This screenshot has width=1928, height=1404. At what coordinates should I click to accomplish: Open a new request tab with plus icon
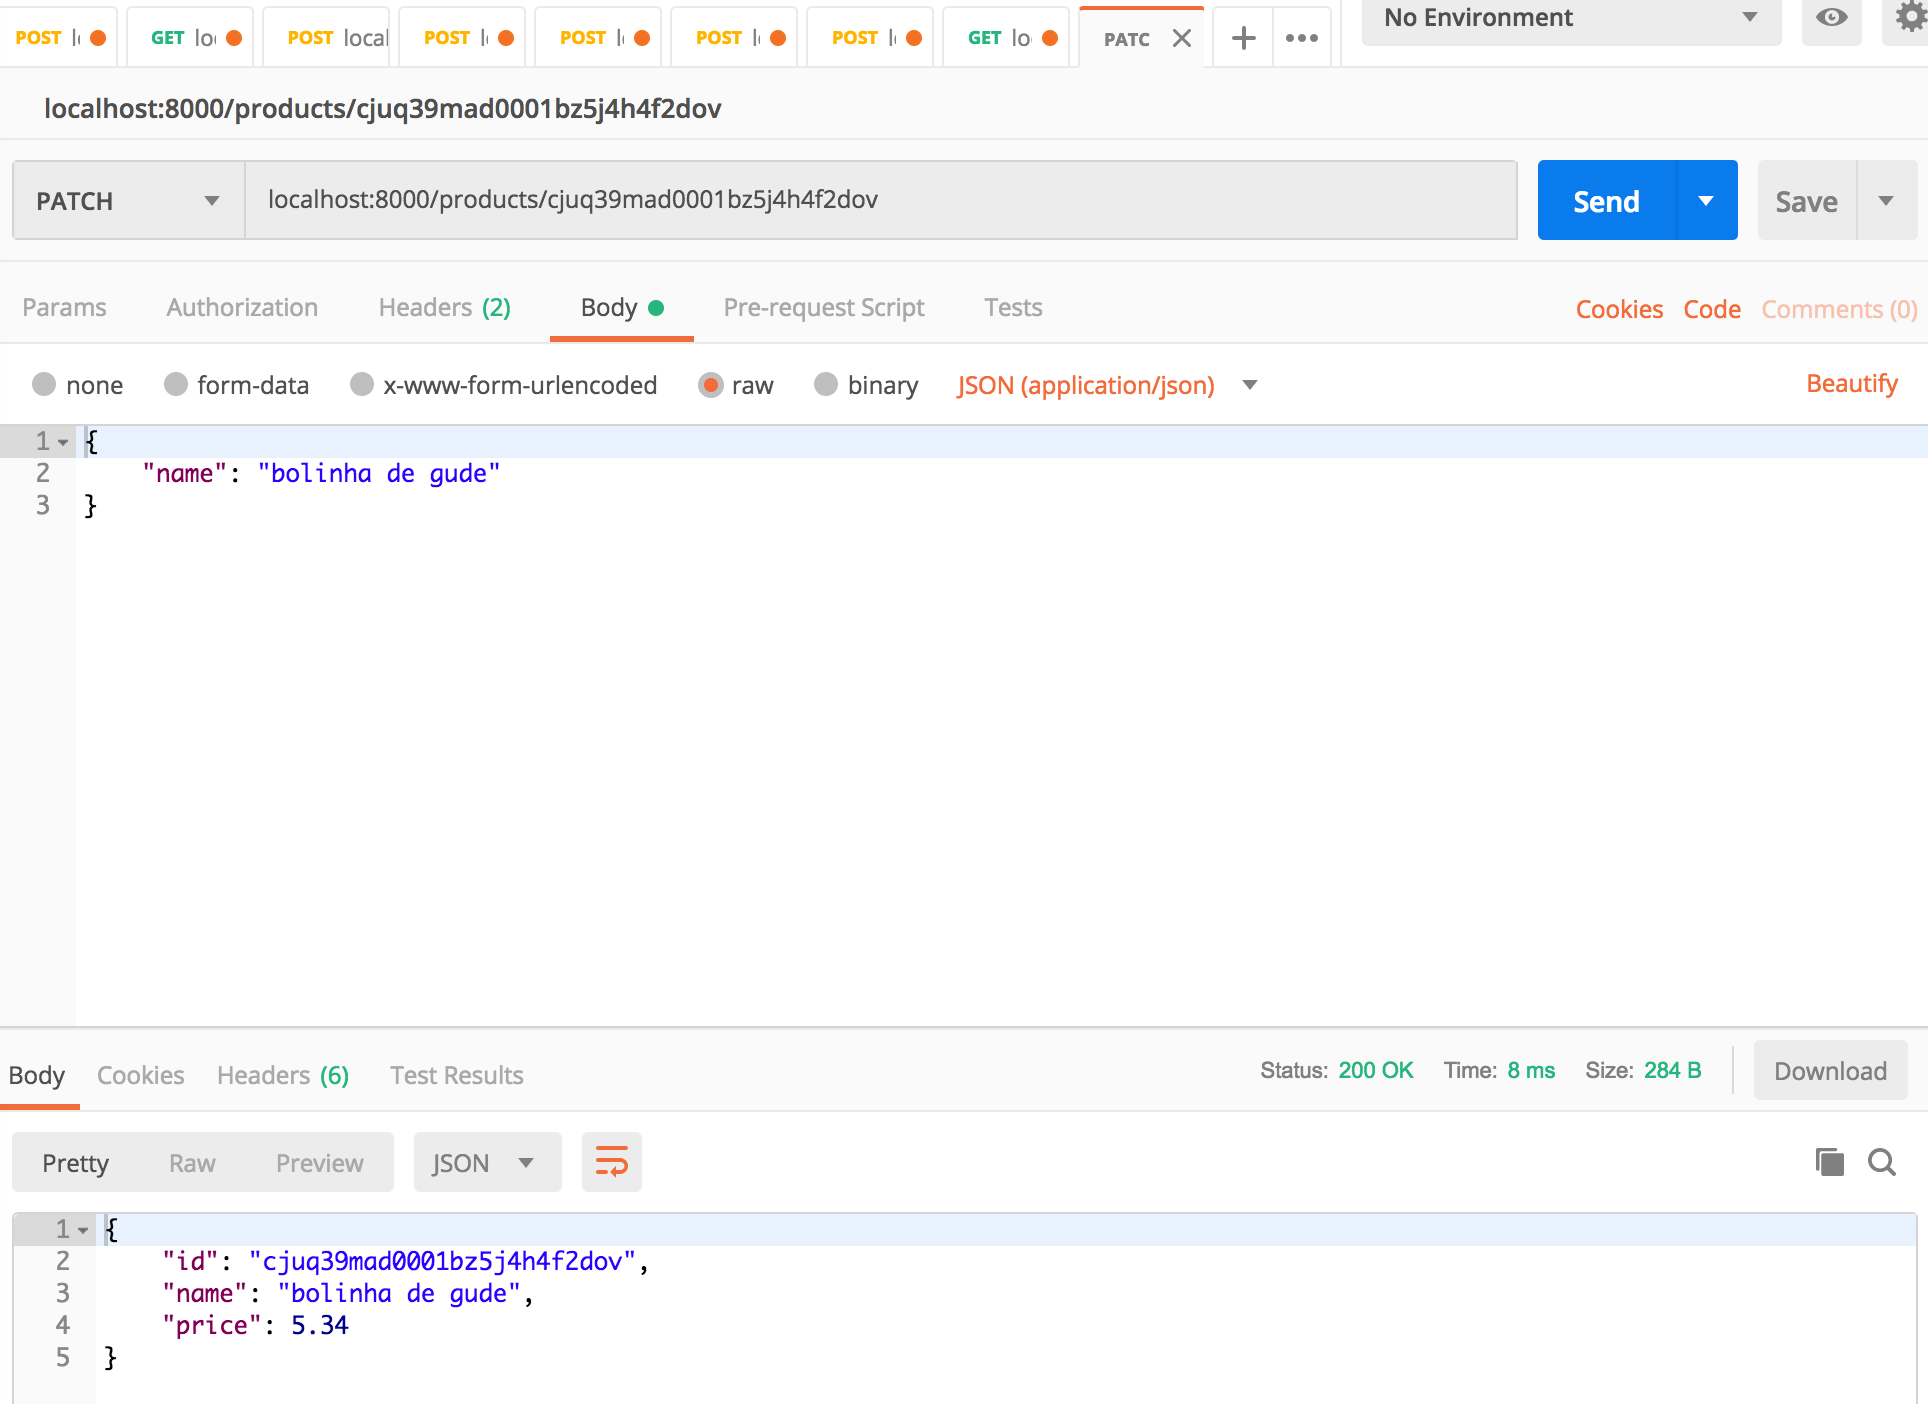[x=1243, y=38]
